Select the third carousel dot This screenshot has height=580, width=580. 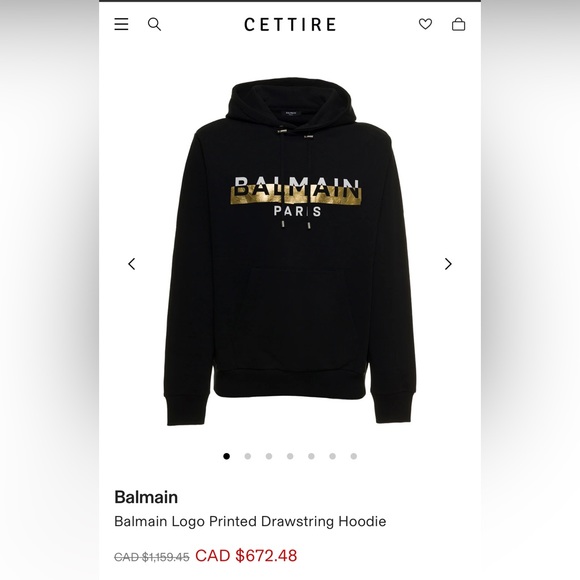269,456
